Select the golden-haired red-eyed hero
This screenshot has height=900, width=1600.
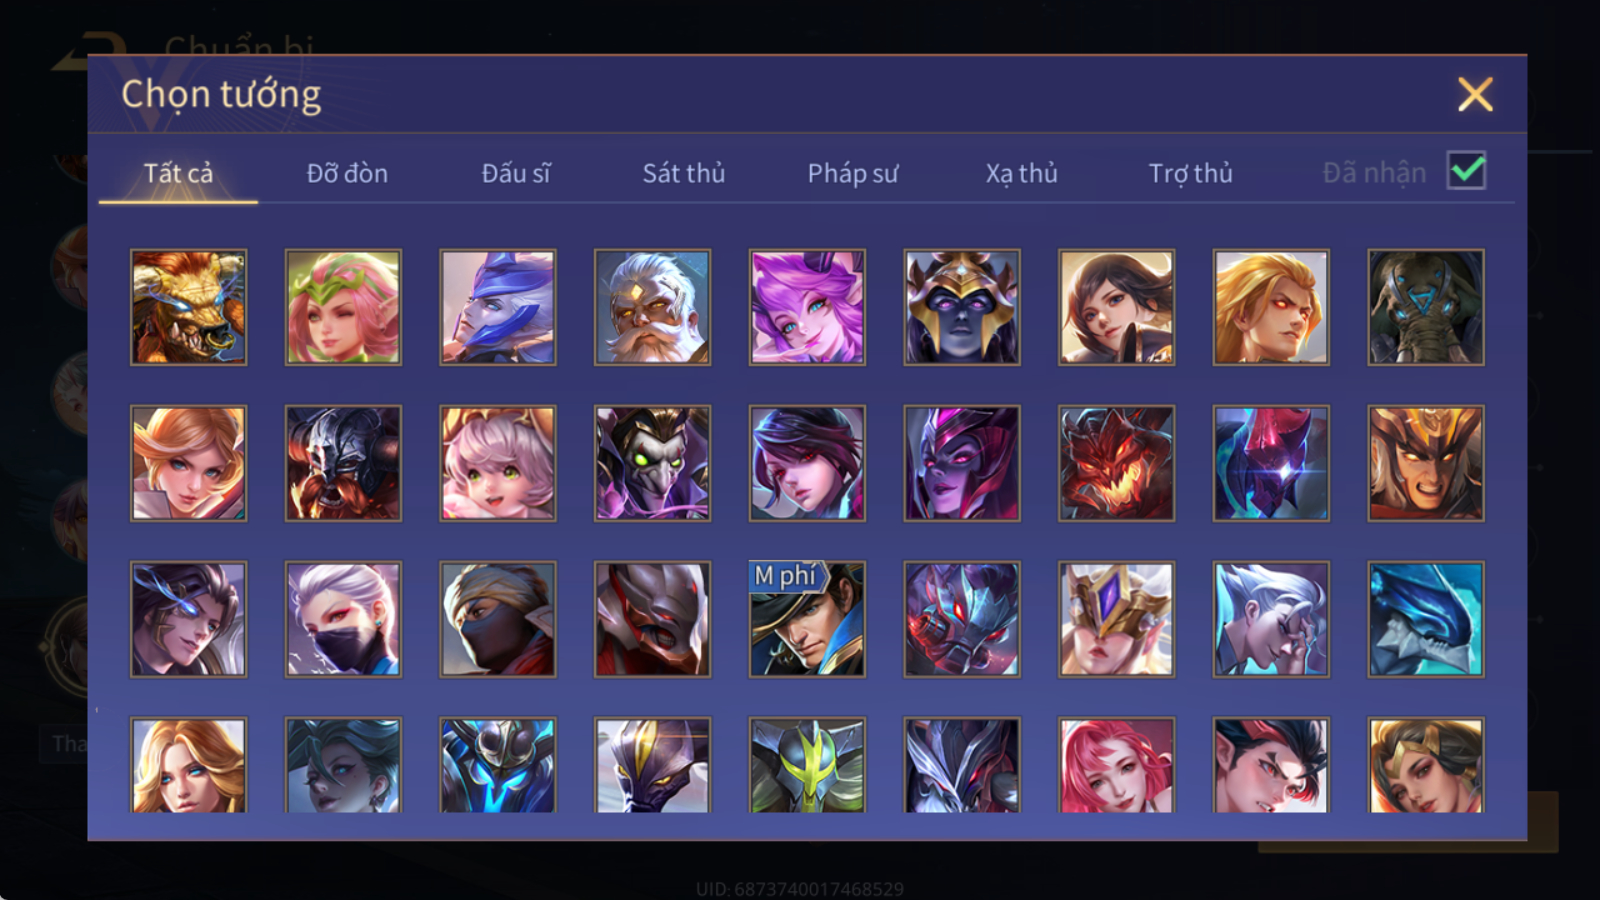(1271, 307)
